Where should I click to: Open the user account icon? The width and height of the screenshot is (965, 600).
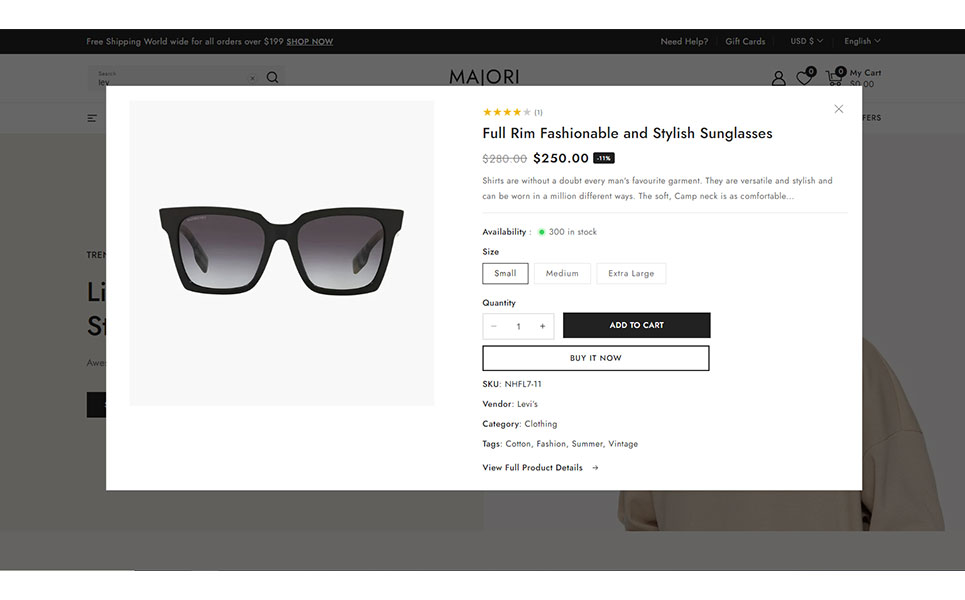pyautogui.click(x=778, y=78)
